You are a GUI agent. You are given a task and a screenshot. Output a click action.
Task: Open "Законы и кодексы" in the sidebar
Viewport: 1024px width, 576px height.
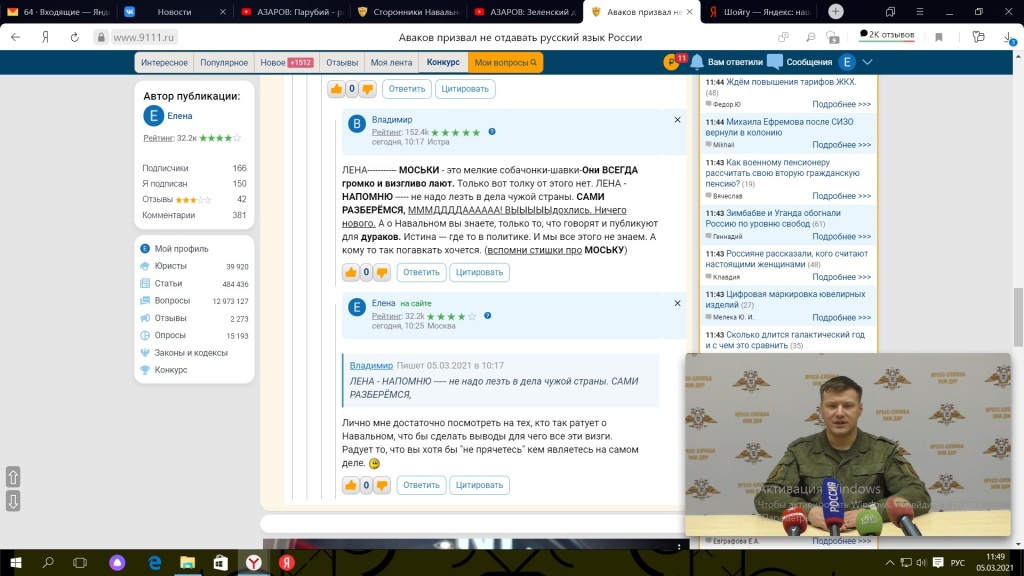(191, 352)
